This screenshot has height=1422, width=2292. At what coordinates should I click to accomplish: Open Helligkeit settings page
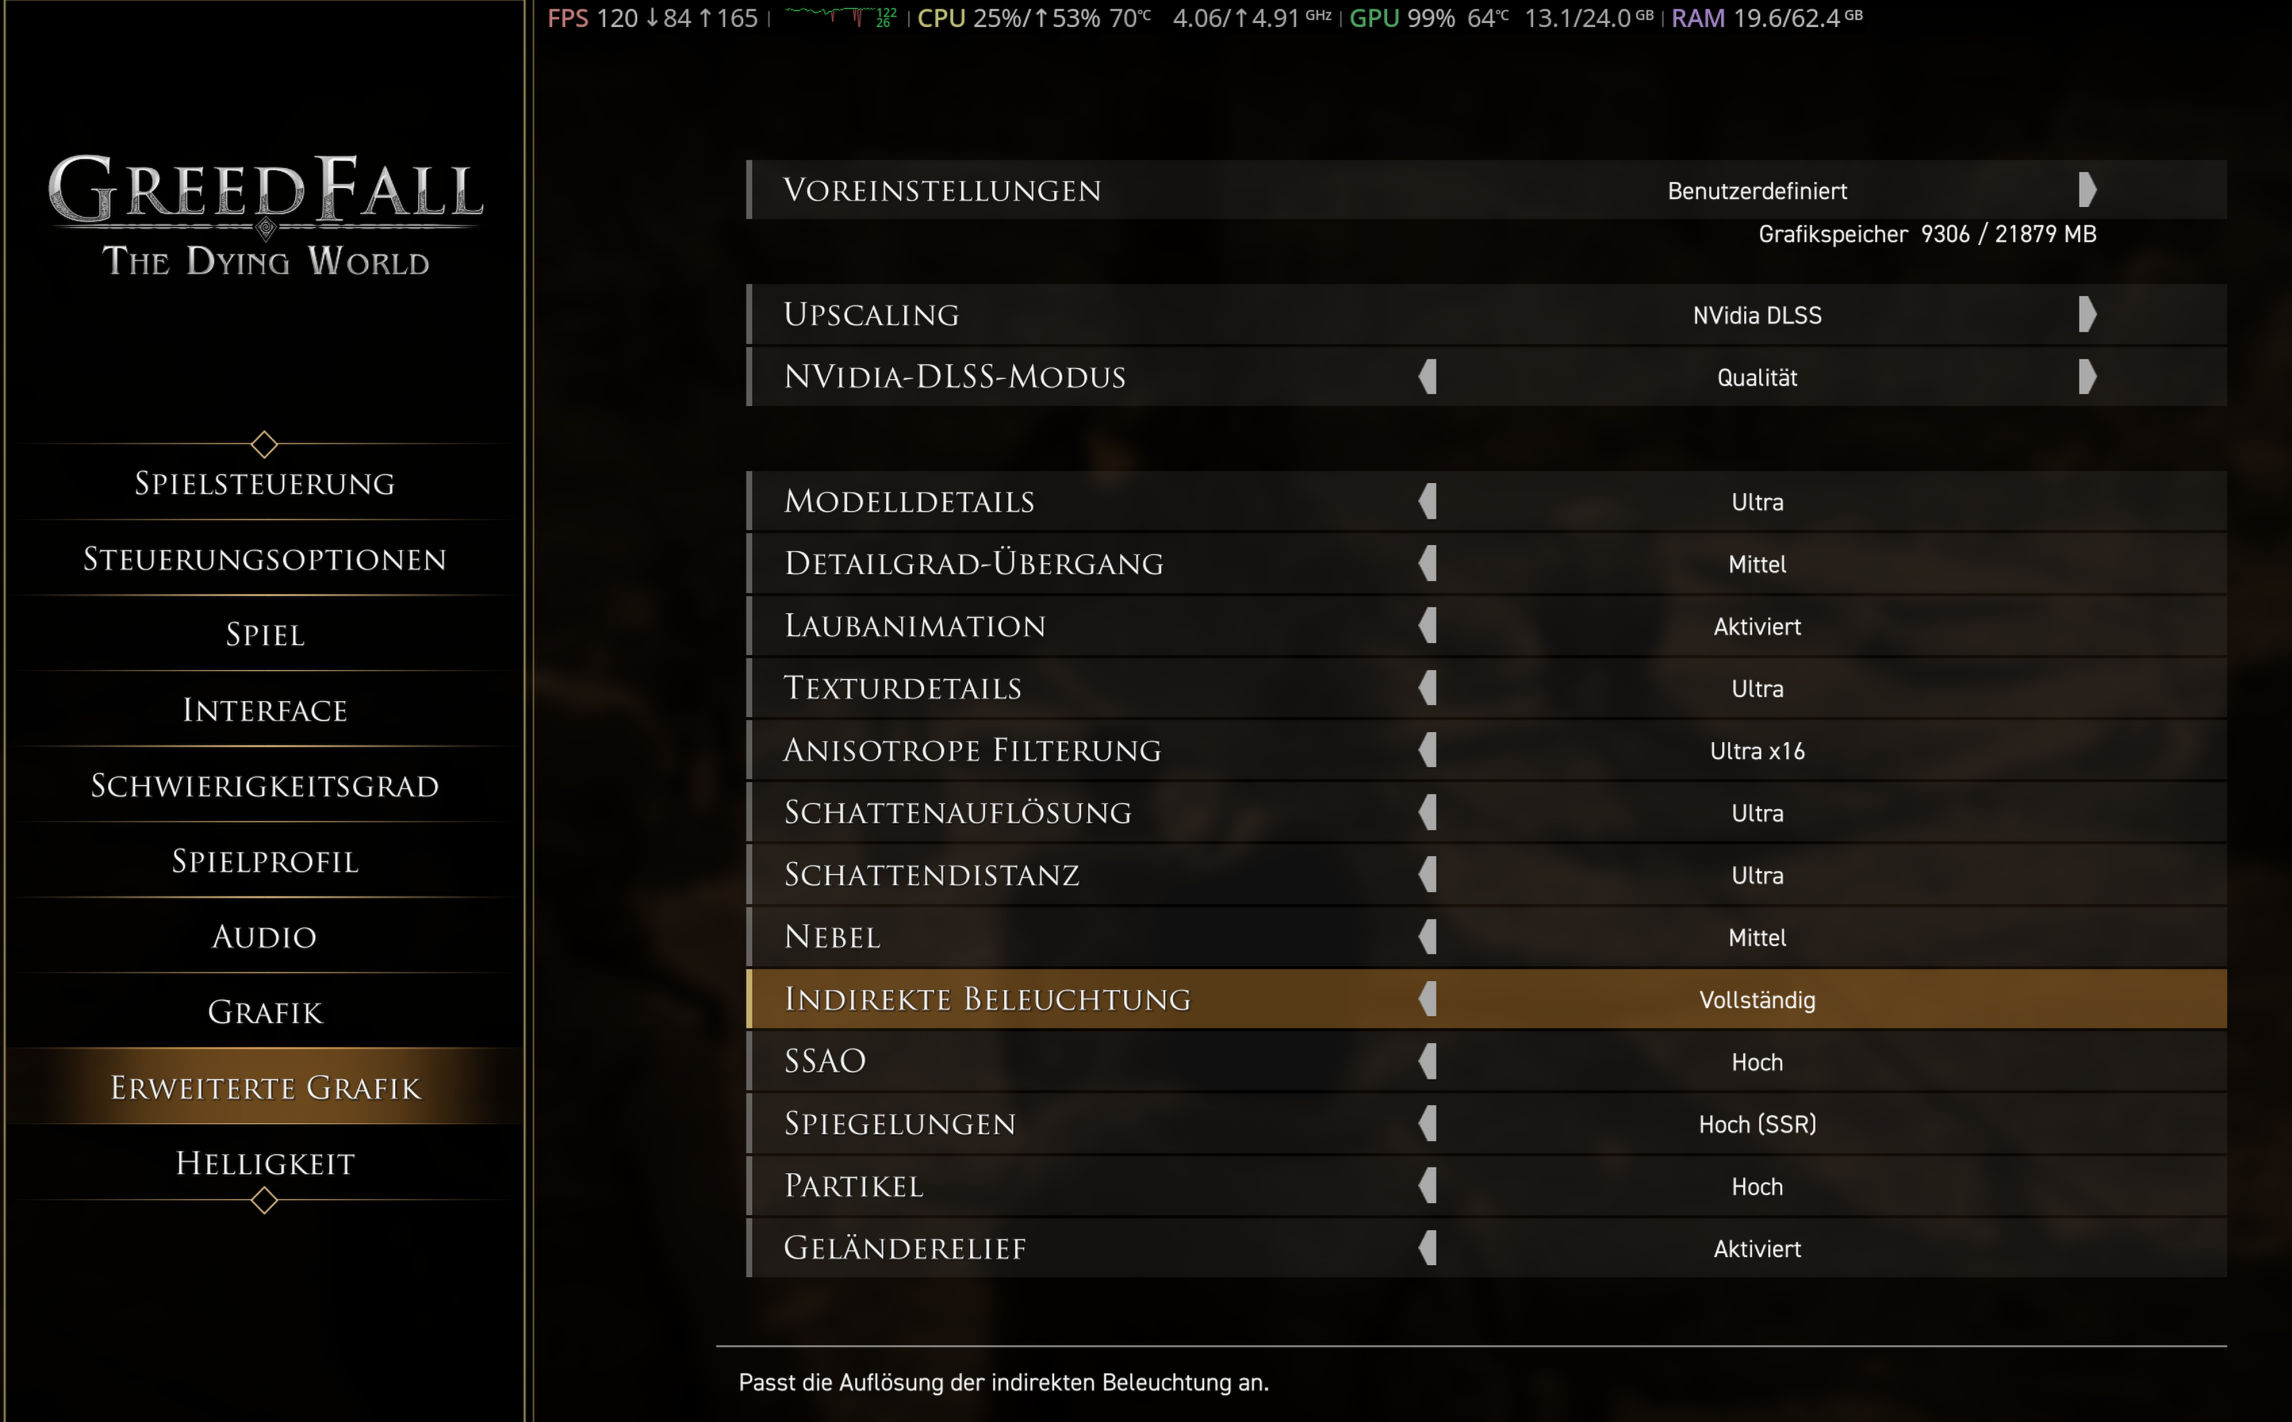coord(265,1163)
